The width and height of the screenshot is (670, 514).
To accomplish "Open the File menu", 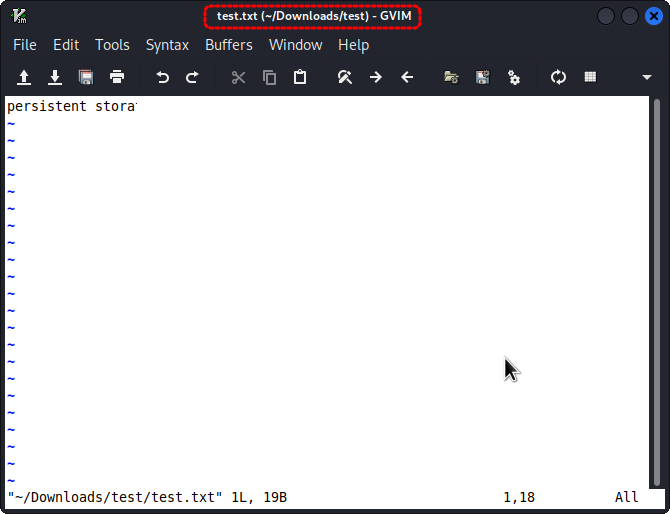I will [25, 45].
